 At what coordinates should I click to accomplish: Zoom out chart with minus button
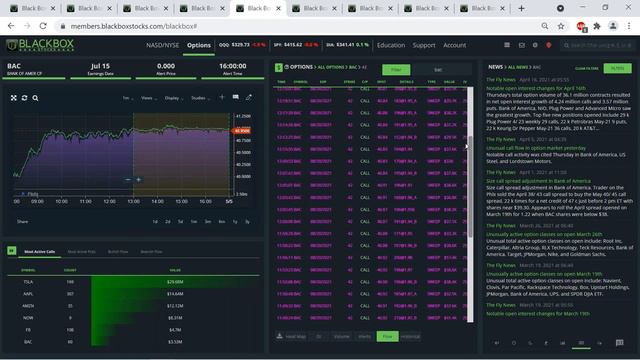(128, 180)
